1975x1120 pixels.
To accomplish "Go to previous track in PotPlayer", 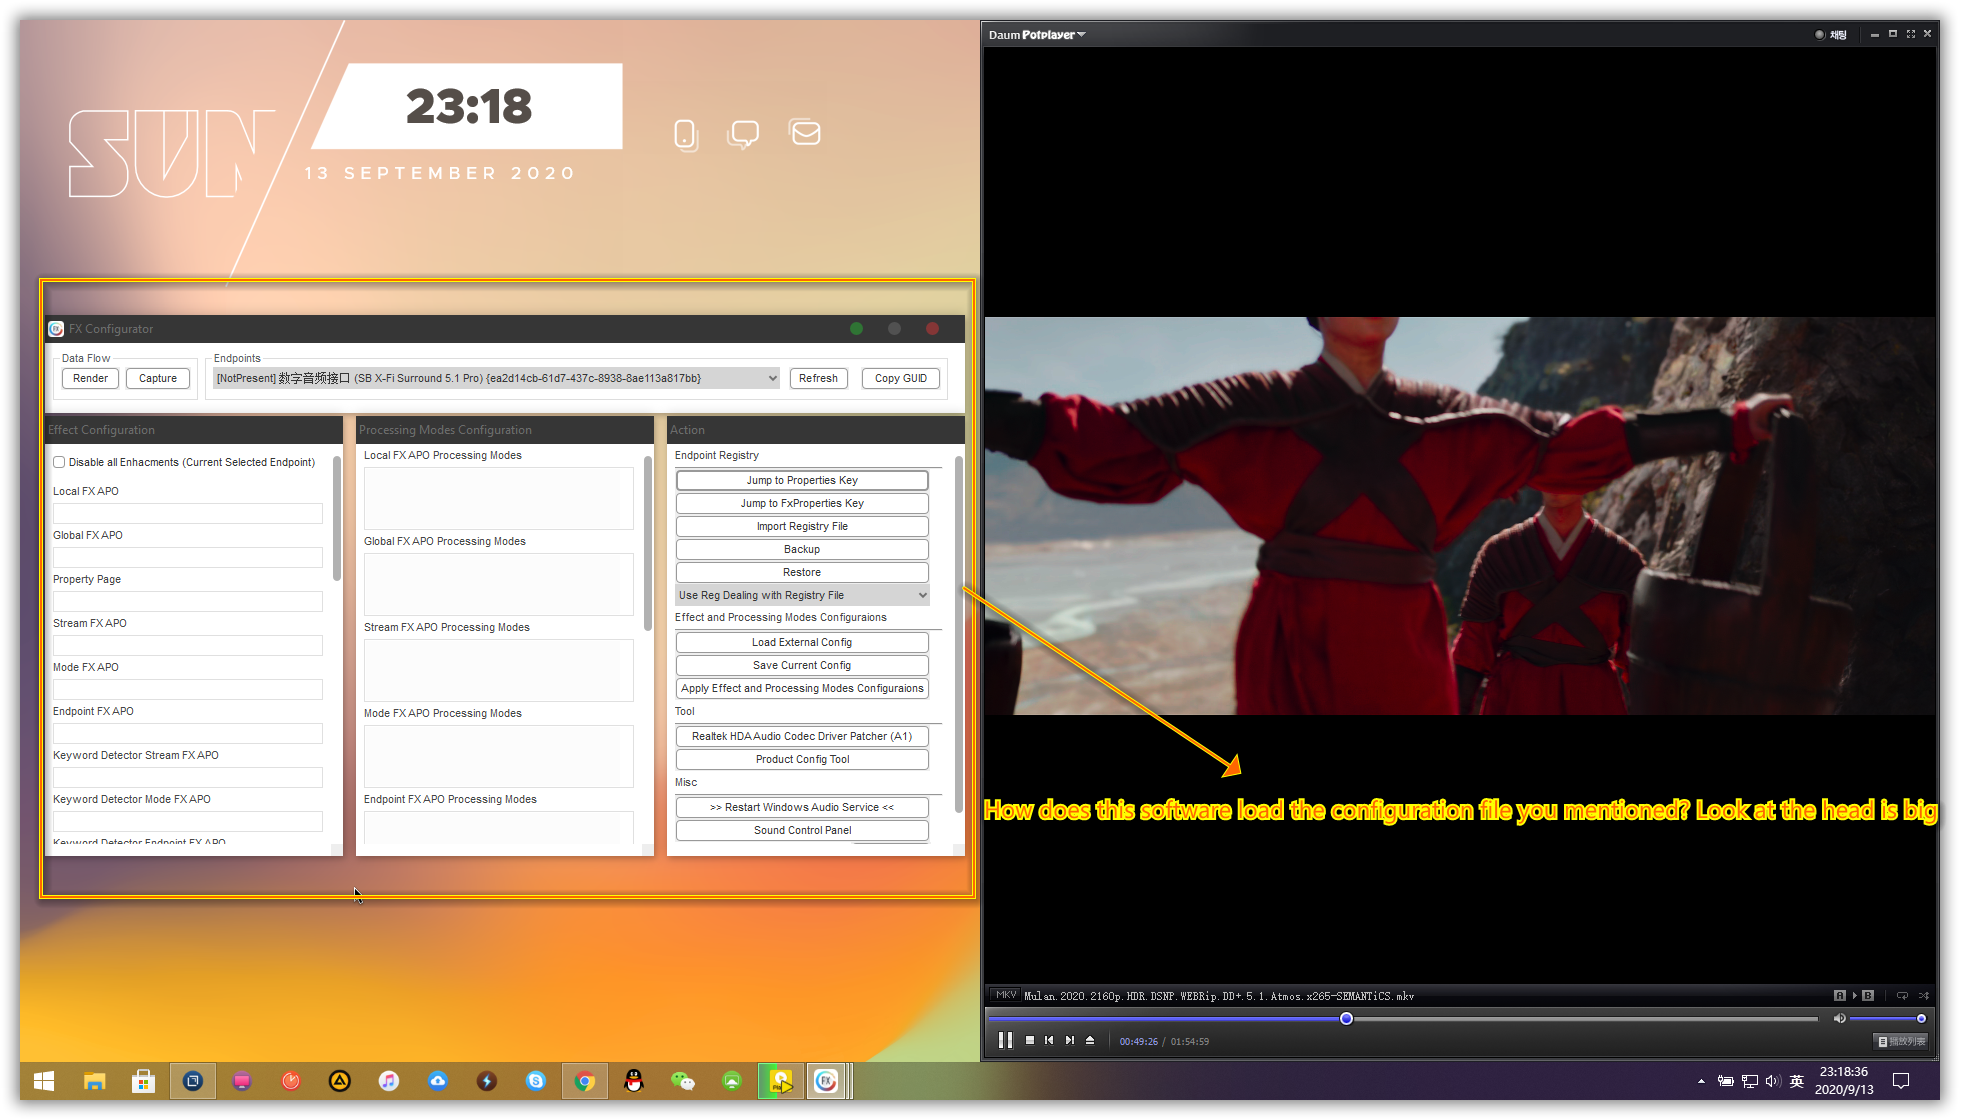I will point(1049,1040).
